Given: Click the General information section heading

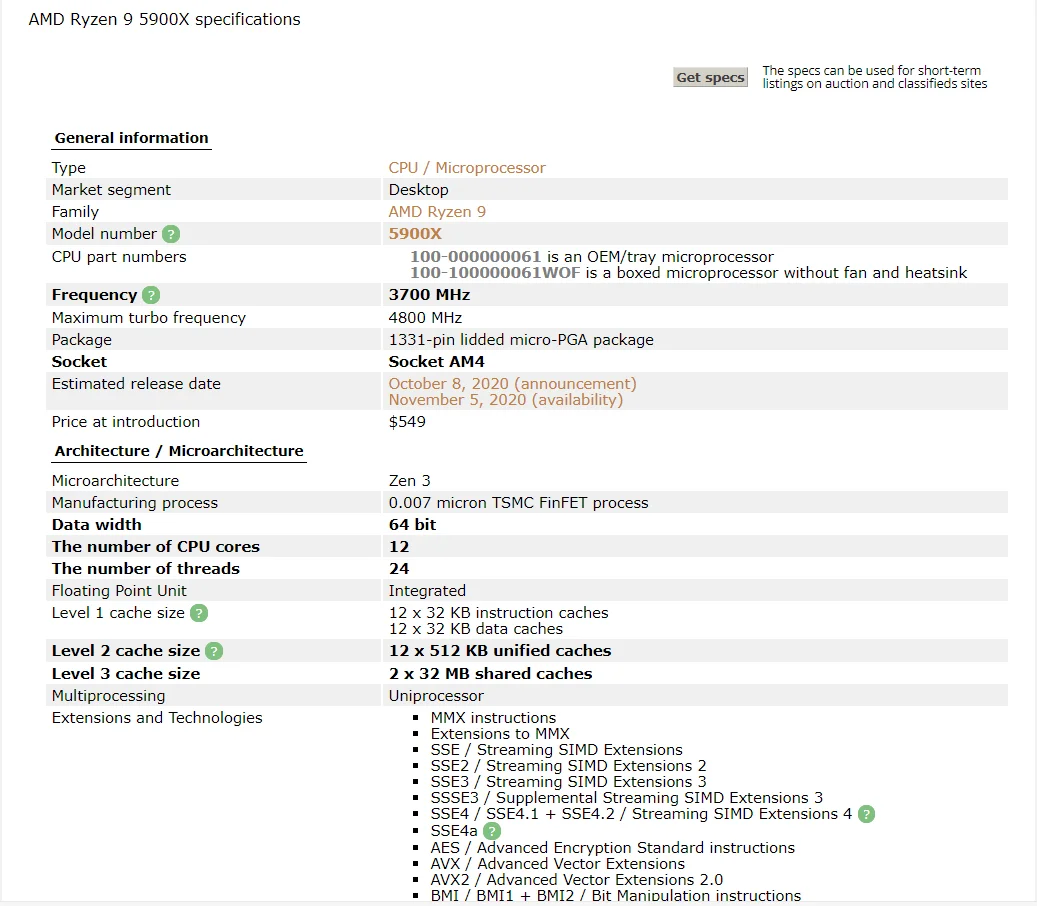Looking at the screenshot, I should [x=132, y=138].
